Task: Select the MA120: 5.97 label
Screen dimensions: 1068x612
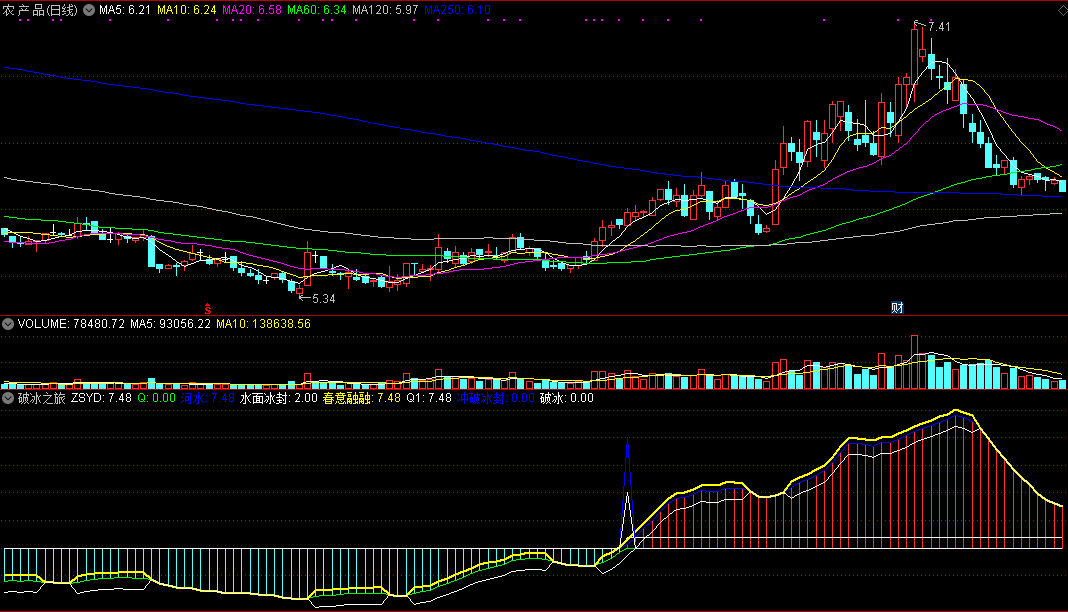Action: click(385, 10)
